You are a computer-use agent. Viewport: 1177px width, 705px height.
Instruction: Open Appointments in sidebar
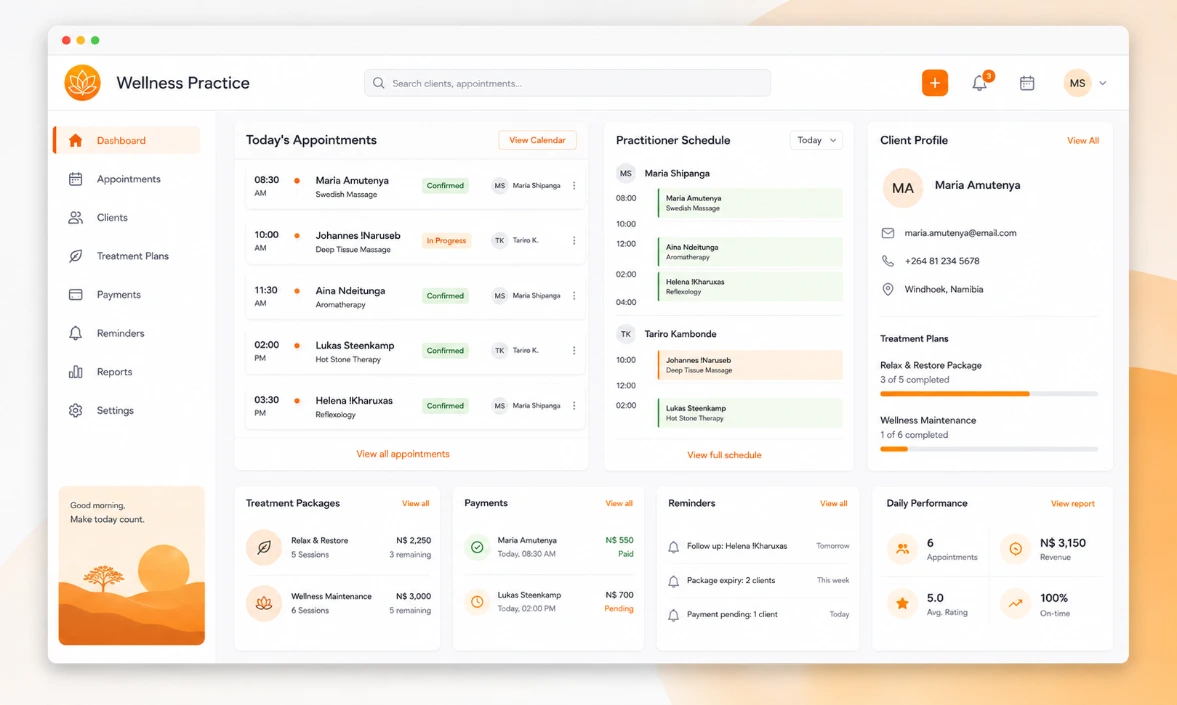127,179
